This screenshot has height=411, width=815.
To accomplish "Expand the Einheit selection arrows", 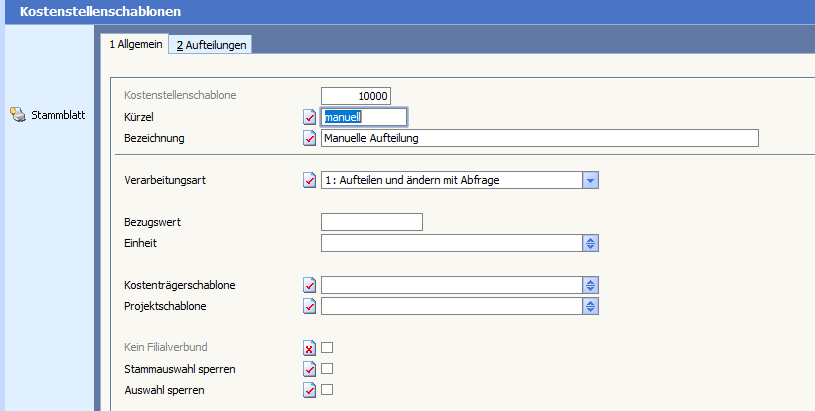I will pos(590,243).
